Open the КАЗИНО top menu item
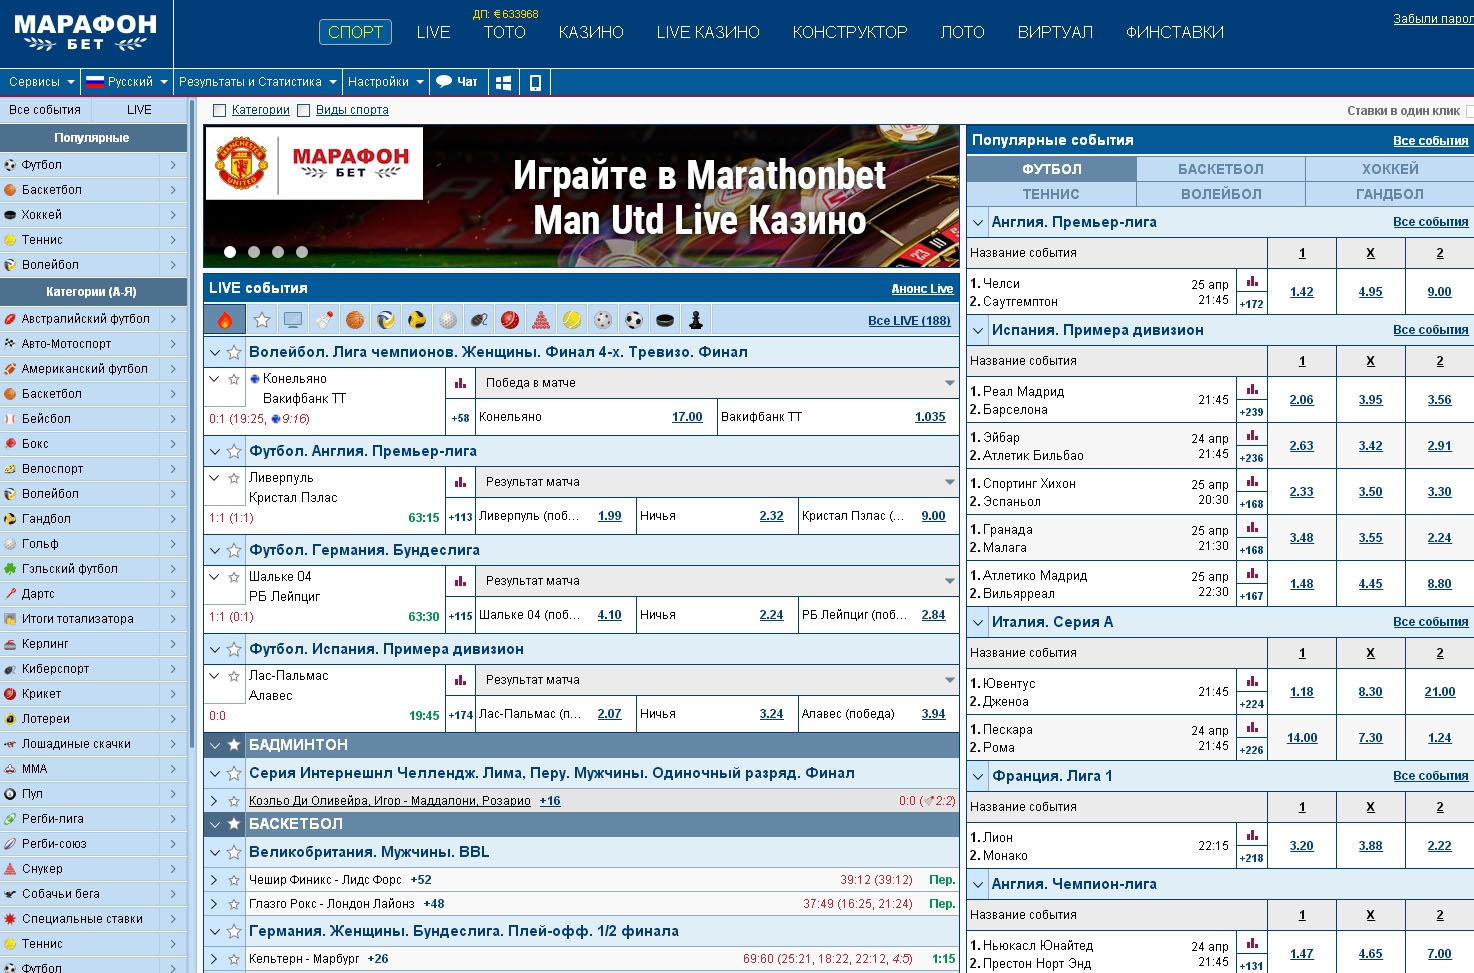Viewport: 1474px width, 973px height. [591, 32]
